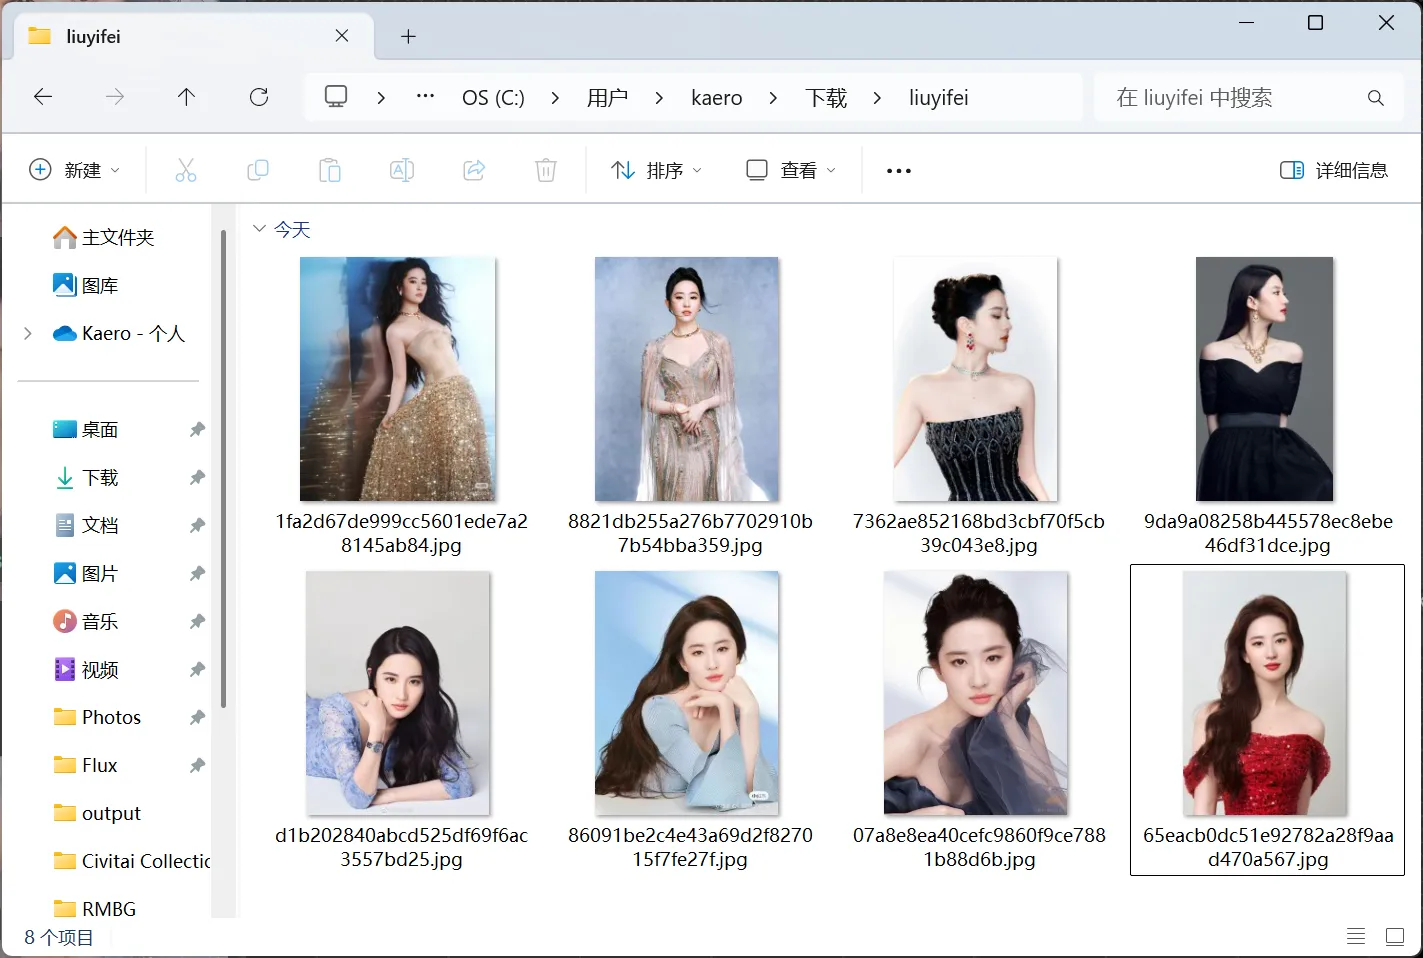Toggle pin on 图片 quick access item

[197, 573]
